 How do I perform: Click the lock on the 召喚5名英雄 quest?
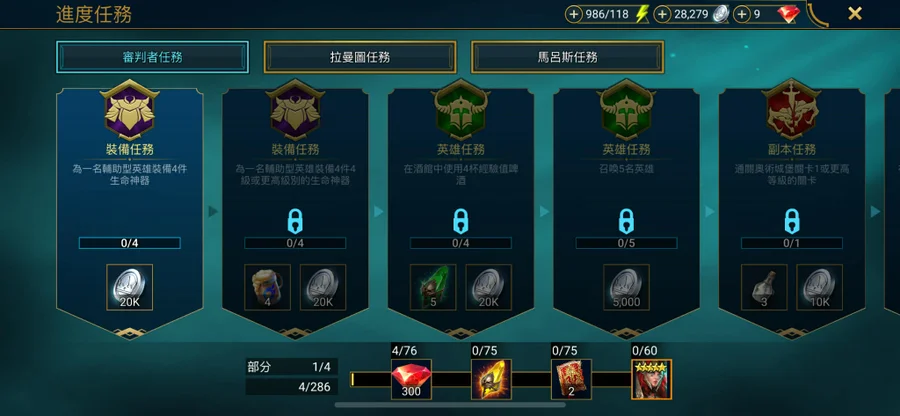pos(626,221)
